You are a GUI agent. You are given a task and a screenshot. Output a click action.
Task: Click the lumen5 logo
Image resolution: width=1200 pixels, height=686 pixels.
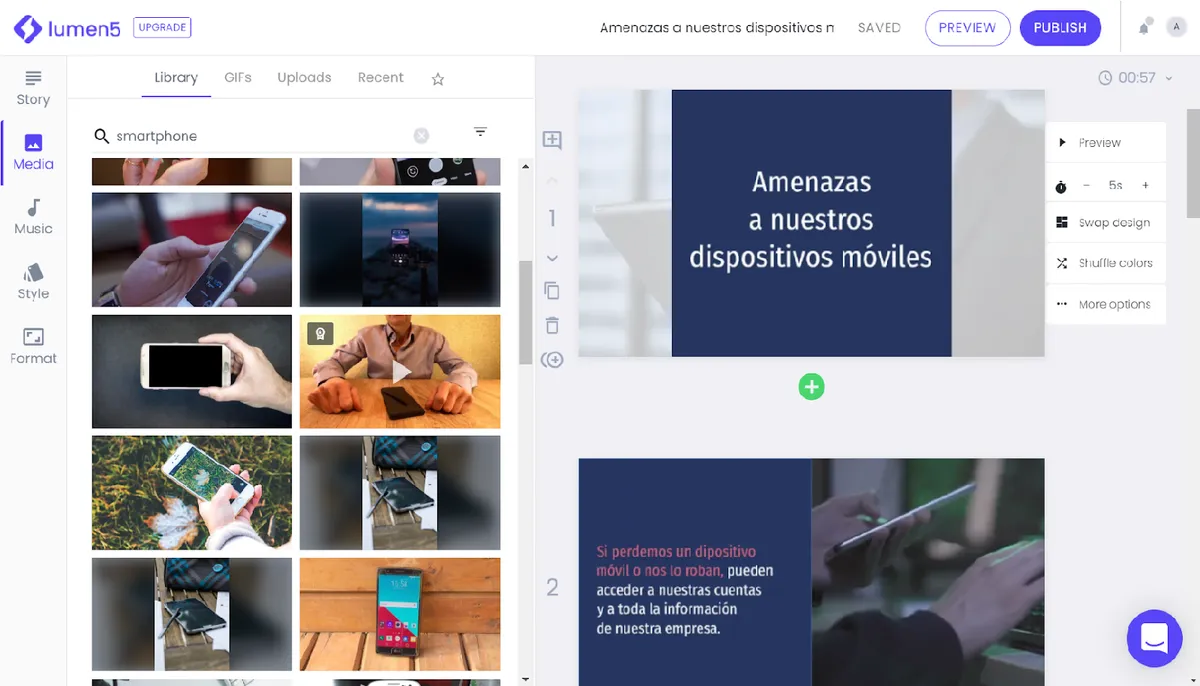pyautogui.click(x=66, y=28)
